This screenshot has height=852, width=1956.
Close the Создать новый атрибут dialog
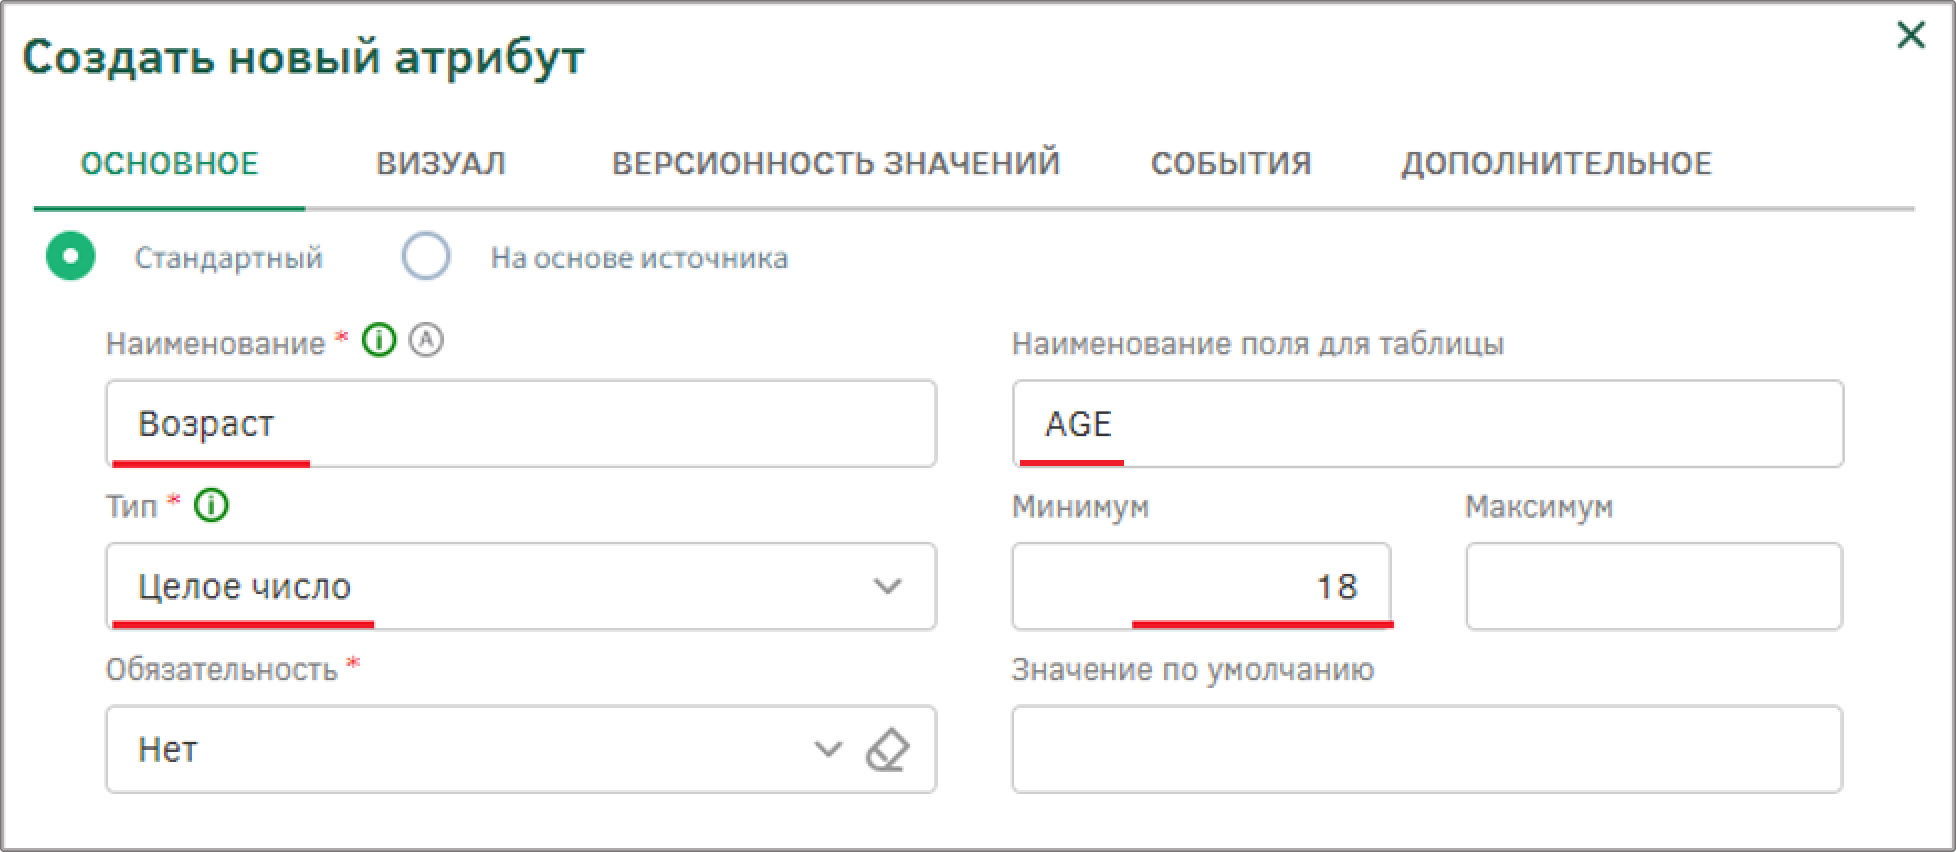(1910, 36)
